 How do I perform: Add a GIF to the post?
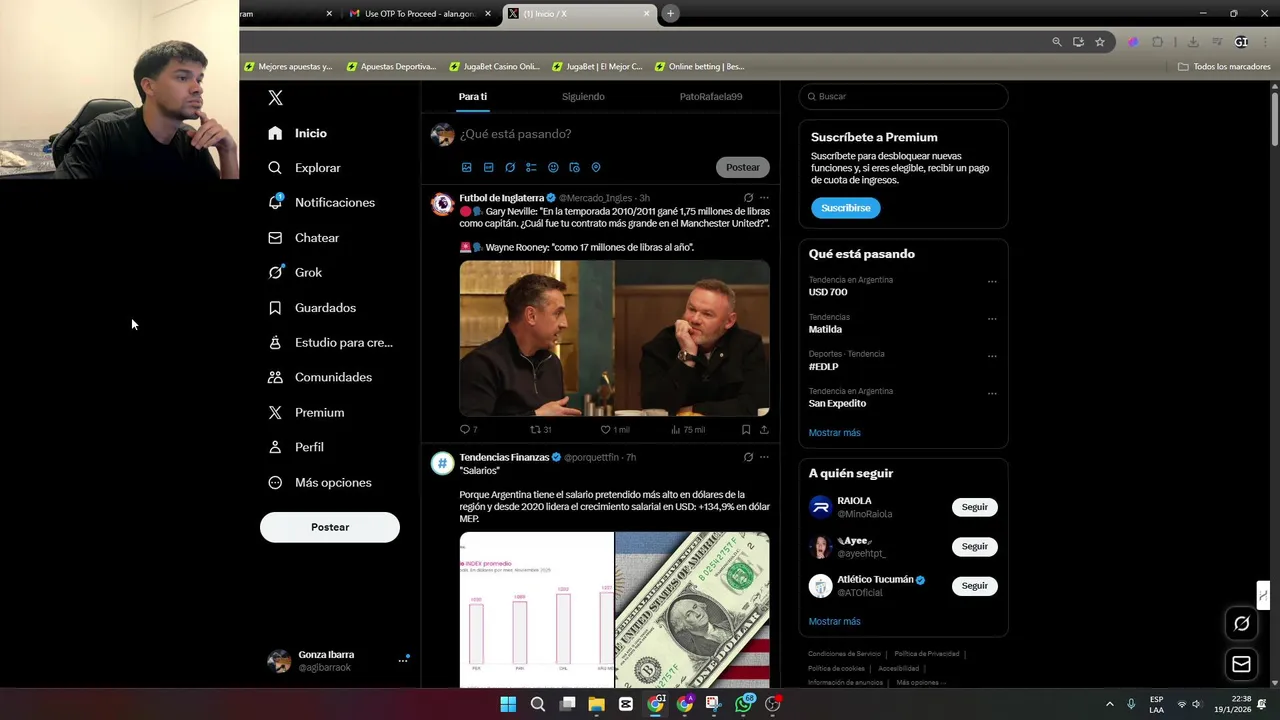tap(488, 167)
